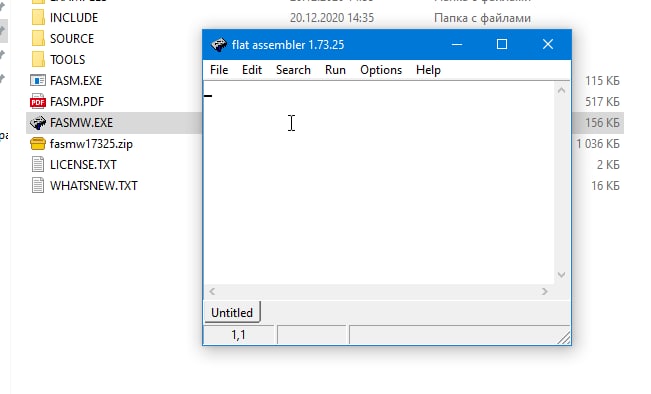Click the fasmw17325.zip file name

click(91, 144)
